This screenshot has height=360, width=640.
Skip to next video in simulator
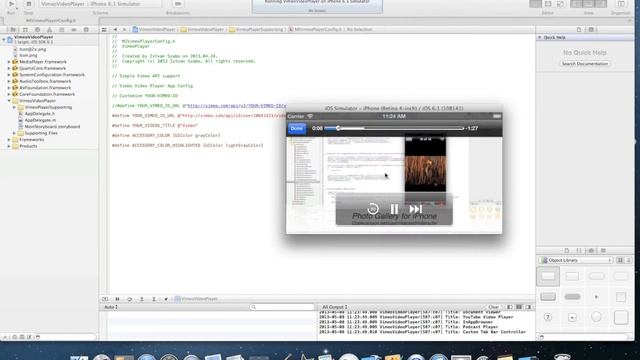pos(416,209)
